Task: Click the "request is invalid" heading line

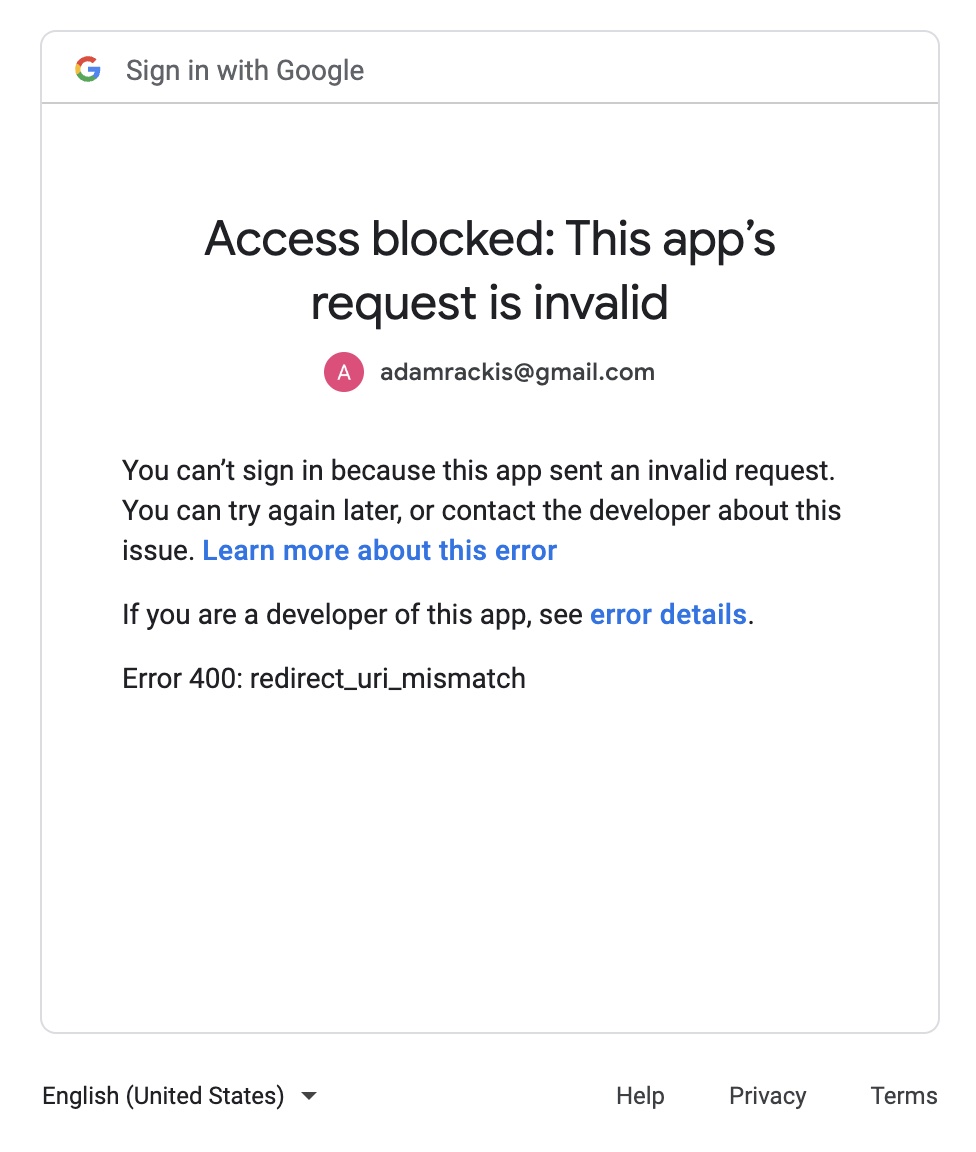Action: pos(490,302)
